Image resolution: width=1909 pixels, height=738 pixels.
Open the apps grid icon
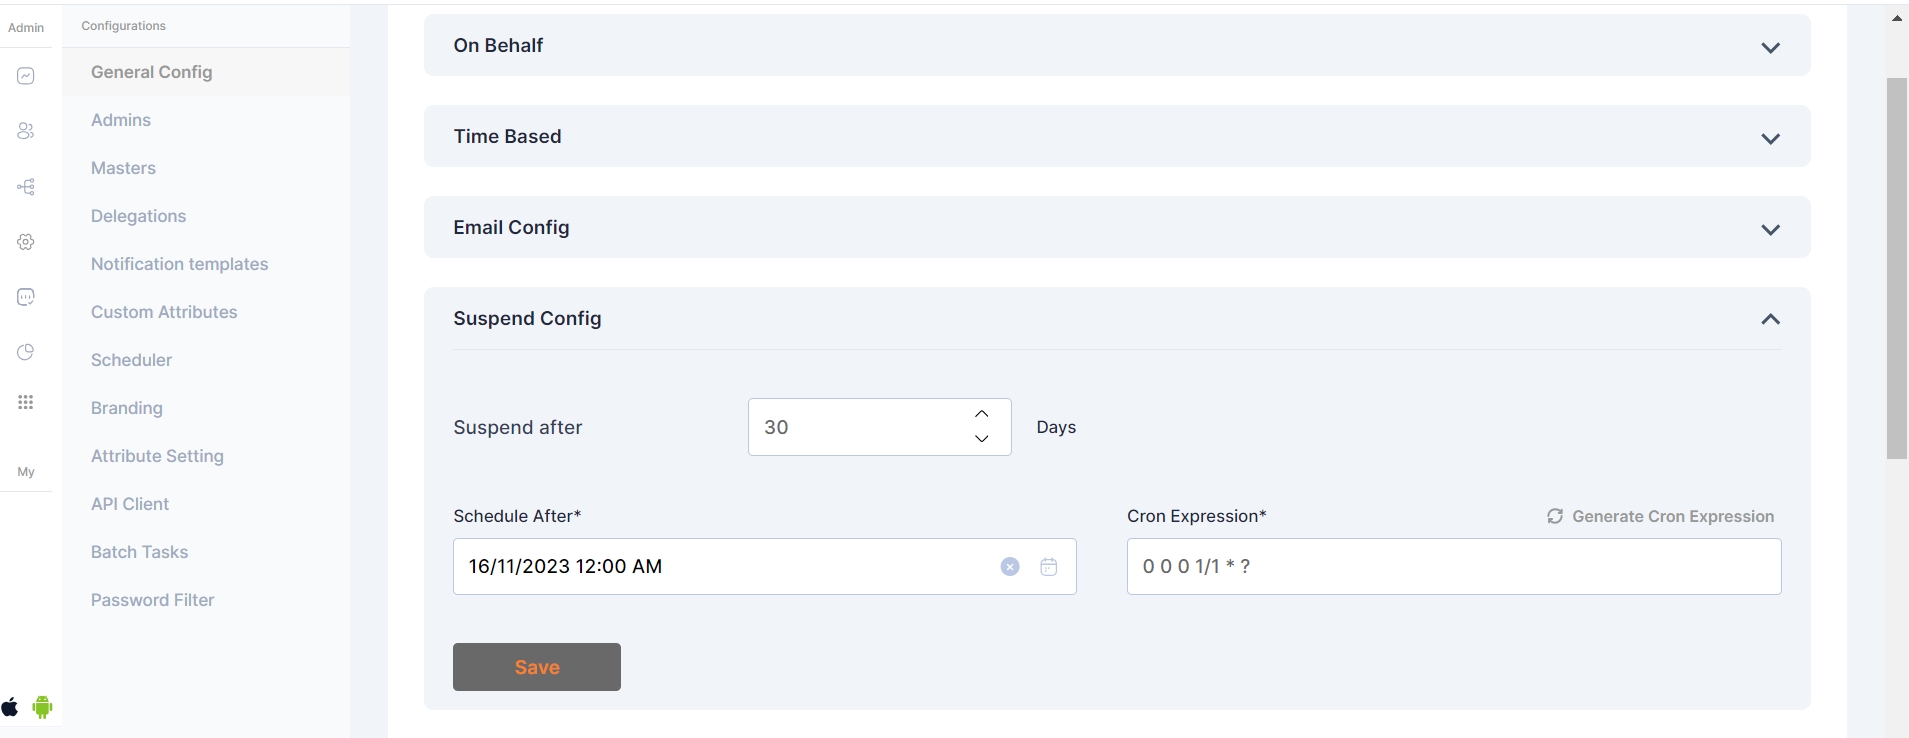point(26,402)
